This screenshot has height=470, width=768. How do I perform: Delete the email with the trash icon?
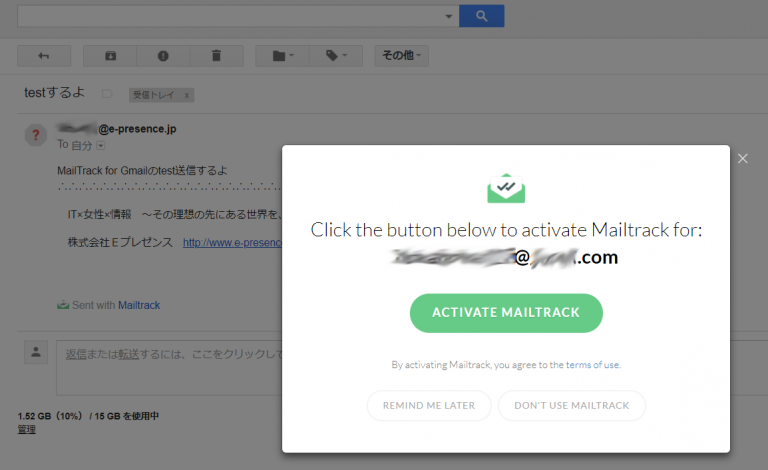coord(216,56)
